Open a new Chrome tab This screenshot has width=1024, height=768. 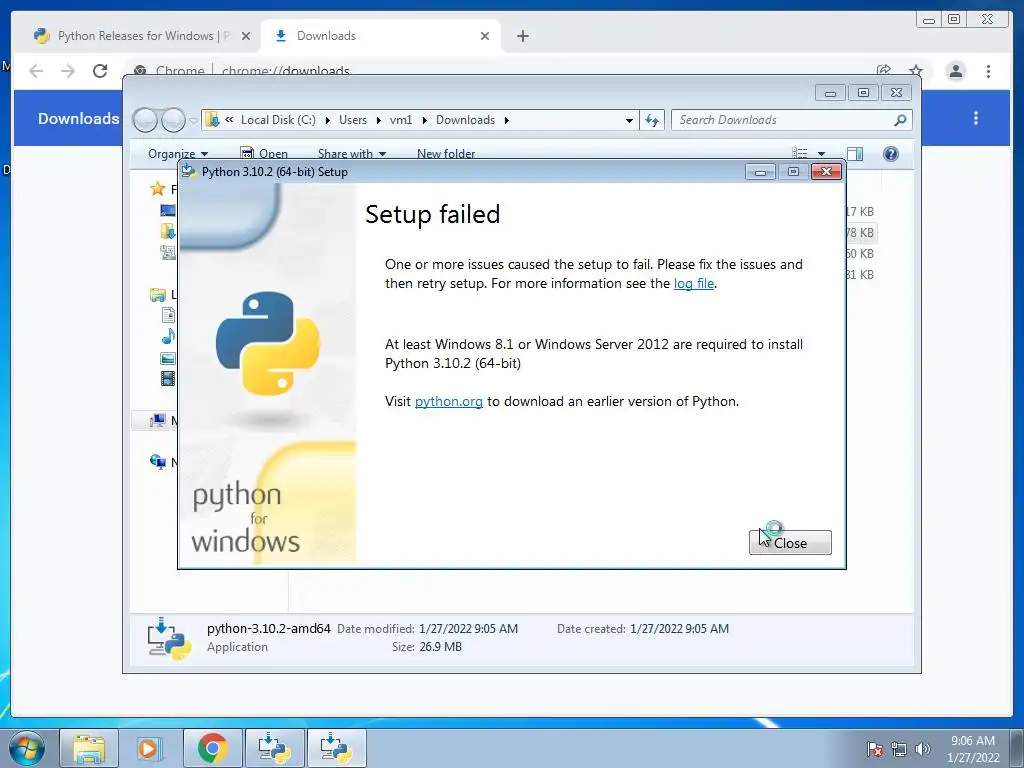[522, 37]
